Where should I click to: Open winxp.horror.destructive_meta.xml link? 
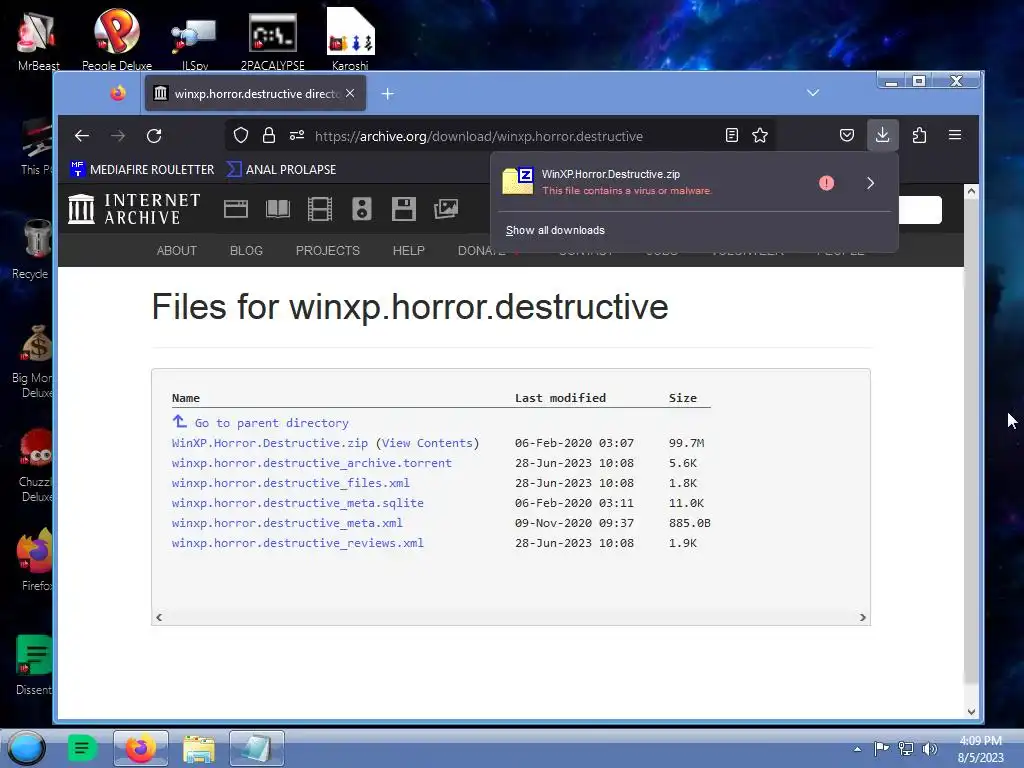pos(287,523)
